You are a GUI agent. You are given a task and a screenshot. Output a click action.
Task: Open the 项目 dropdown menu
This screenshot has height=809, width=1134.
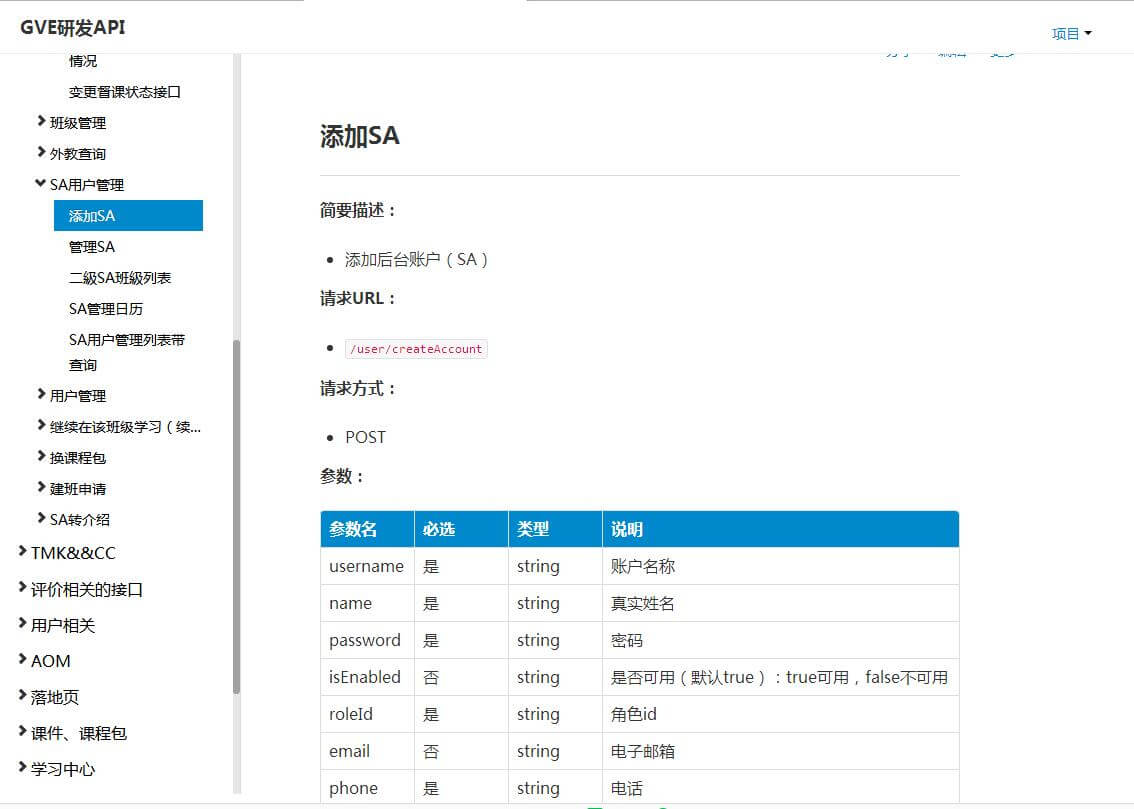pos(1071,33)
